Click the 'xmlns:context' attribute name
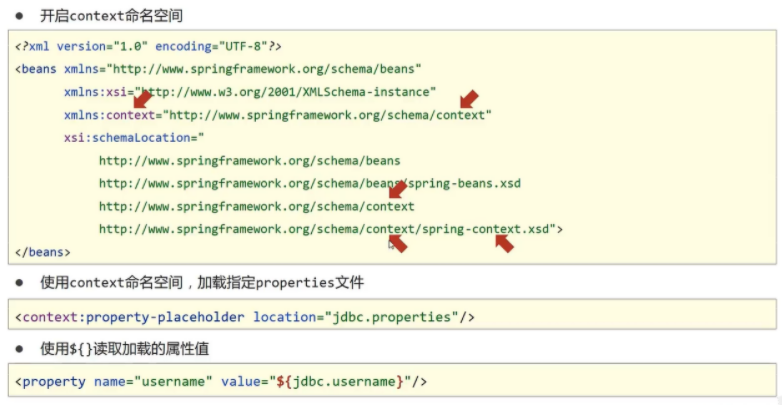Image resolution: width=782 pixels, height=407 pixels. (x=110, y=115)
